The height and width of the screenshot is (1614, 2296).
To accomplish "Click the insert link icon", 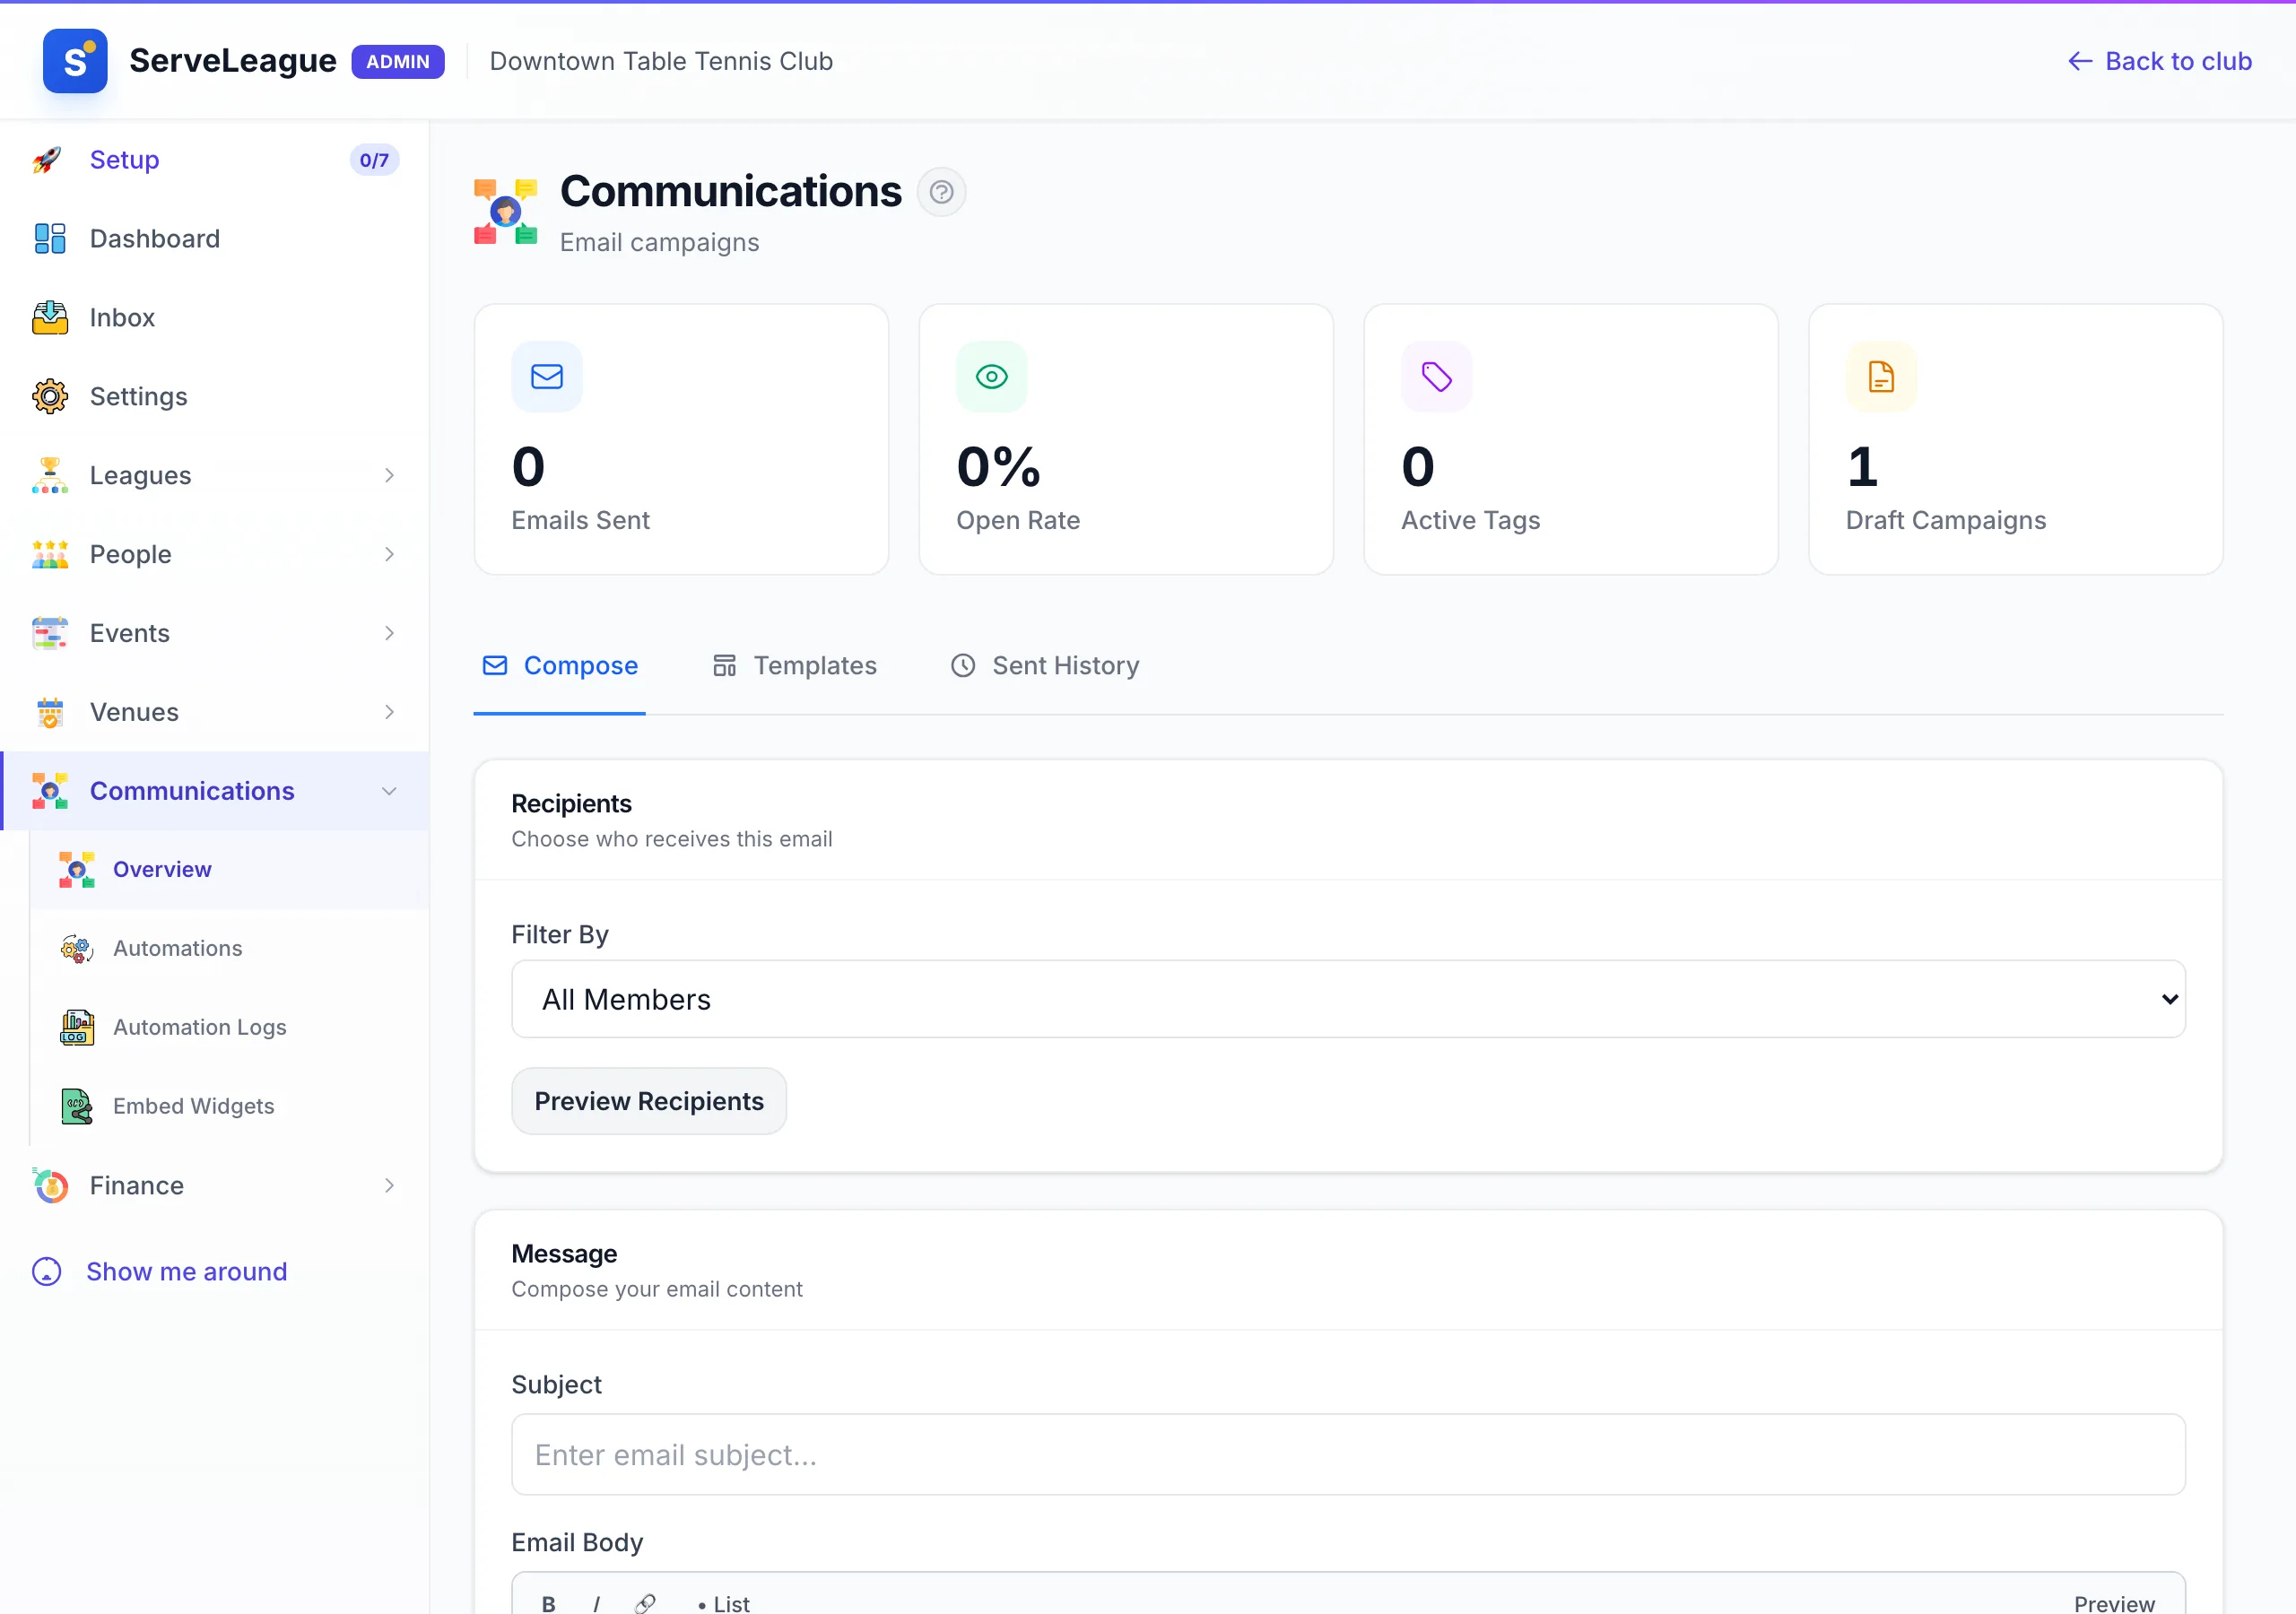I will 645,1604.
